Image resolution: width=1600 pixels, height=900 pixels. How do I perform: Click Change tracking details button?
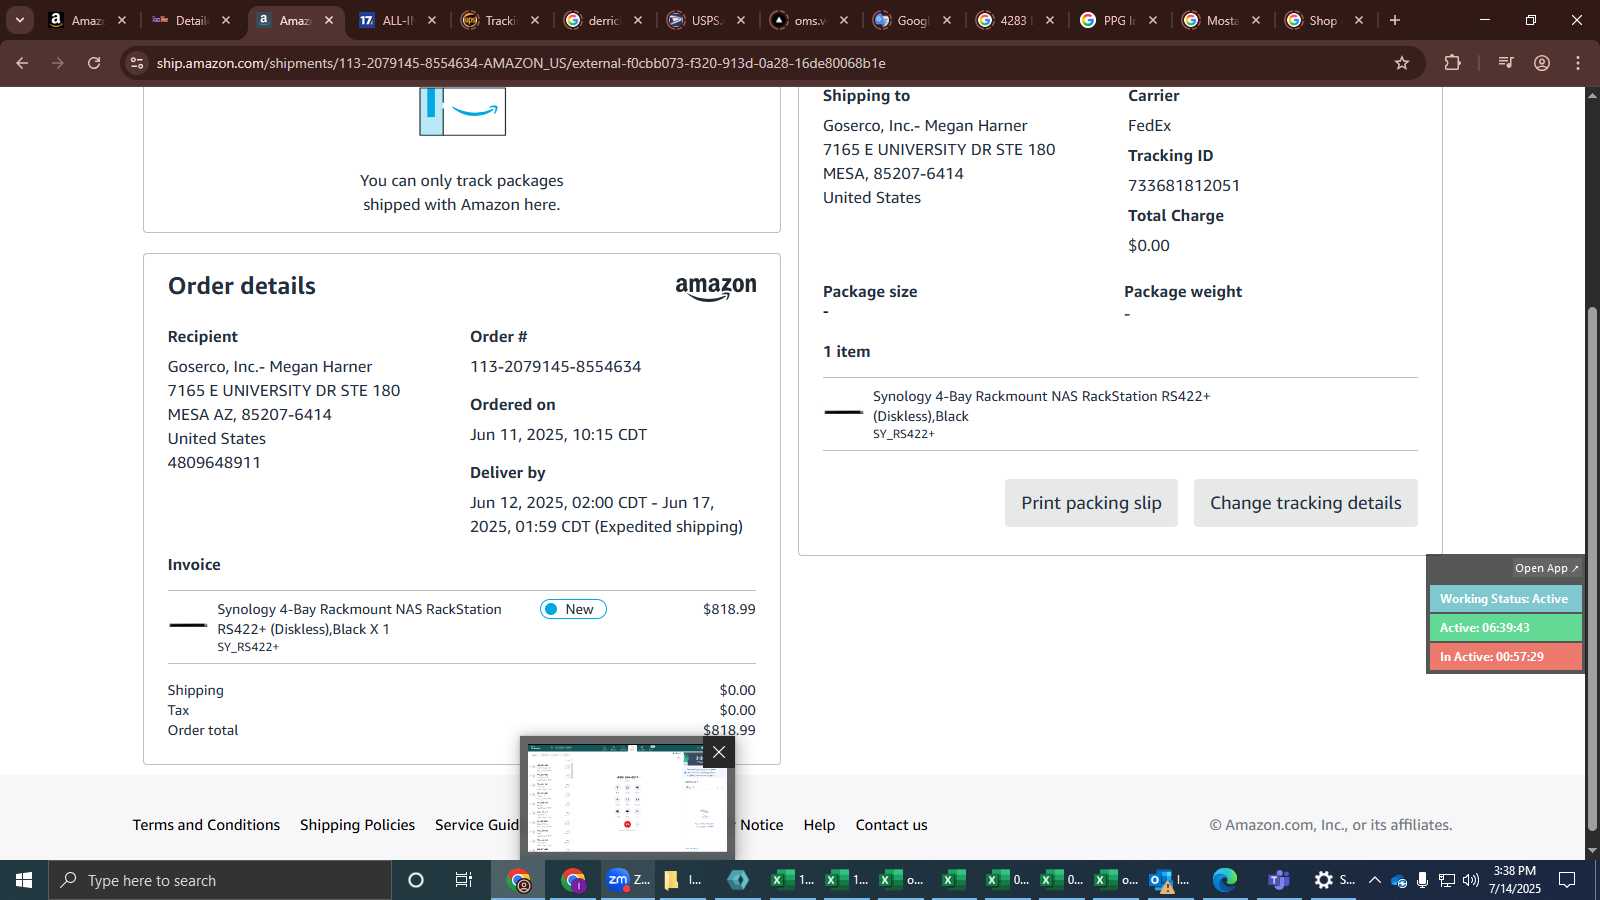(x=1305, y=503)
